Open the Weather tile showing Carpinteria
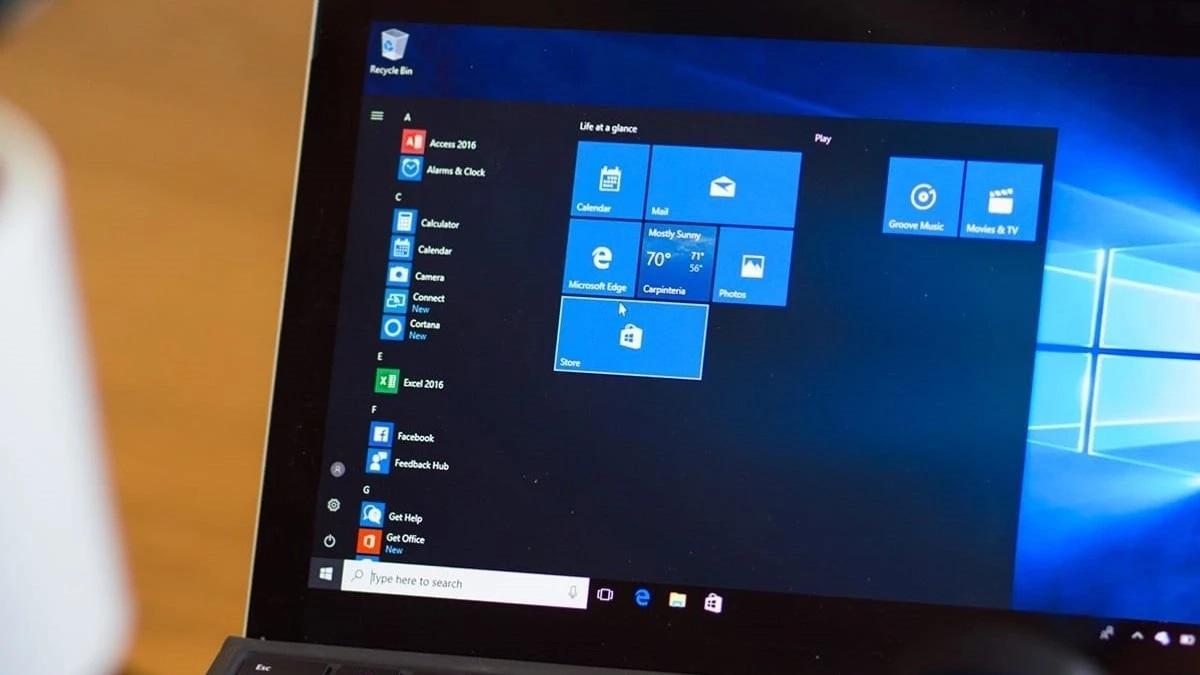This screenshot has height=675, width=1200. [678, 263]
